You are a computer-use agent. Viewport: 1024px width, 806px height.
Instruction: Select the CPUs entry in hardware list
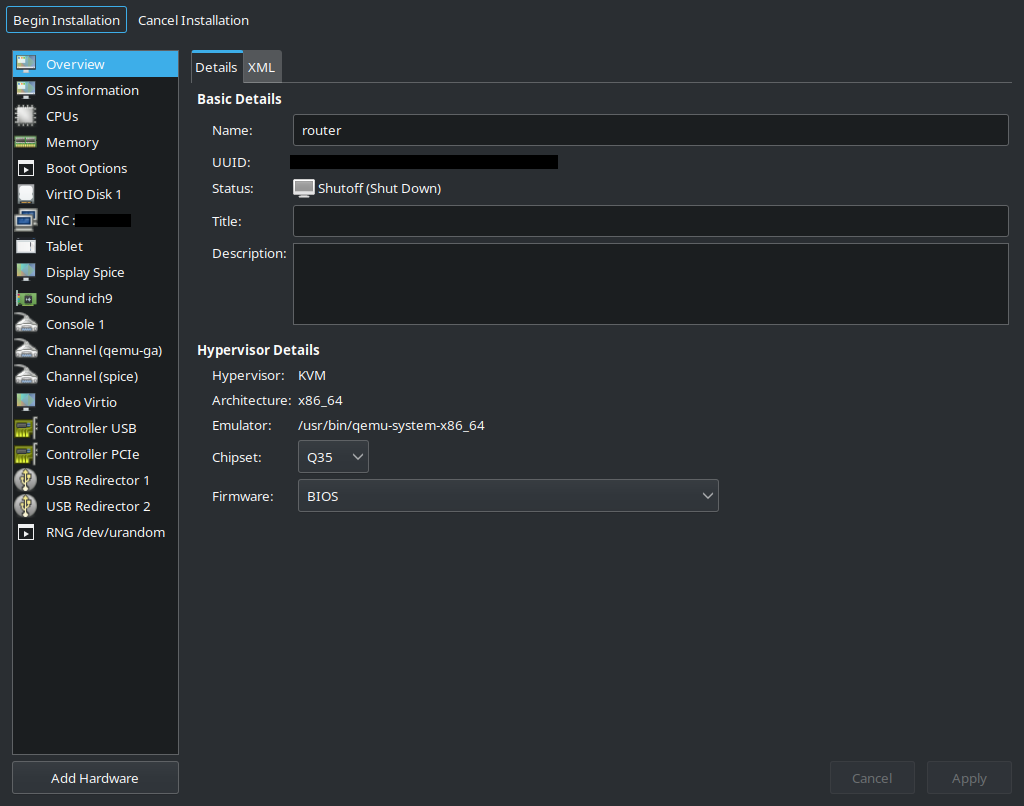[95, 116]
